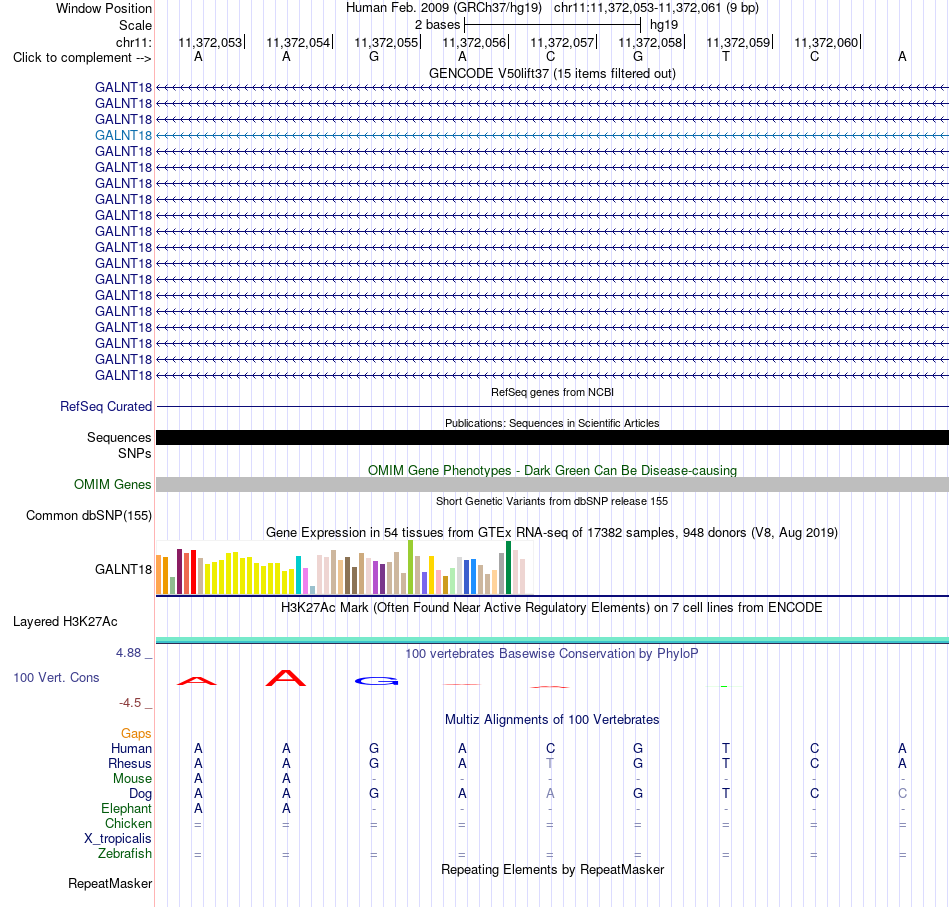Click the cyan bar in GTEx chart
950x907 pixels.
point(299,575)
